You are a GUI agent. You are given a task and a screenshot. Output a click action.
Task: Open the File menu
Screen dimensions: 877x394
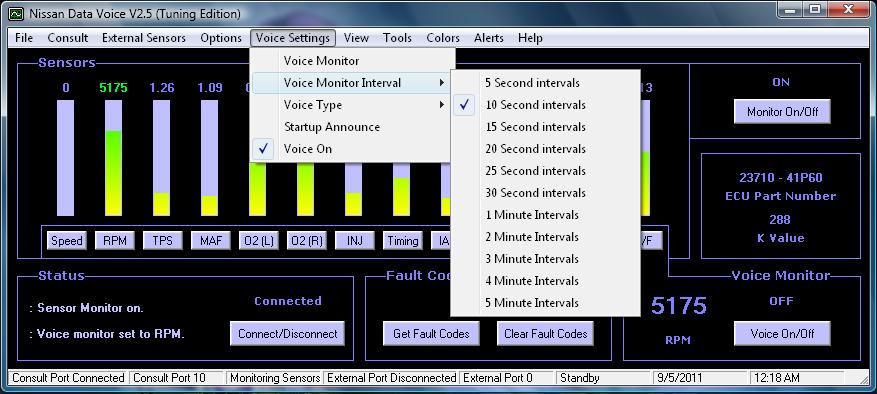[x=24, y=38]
